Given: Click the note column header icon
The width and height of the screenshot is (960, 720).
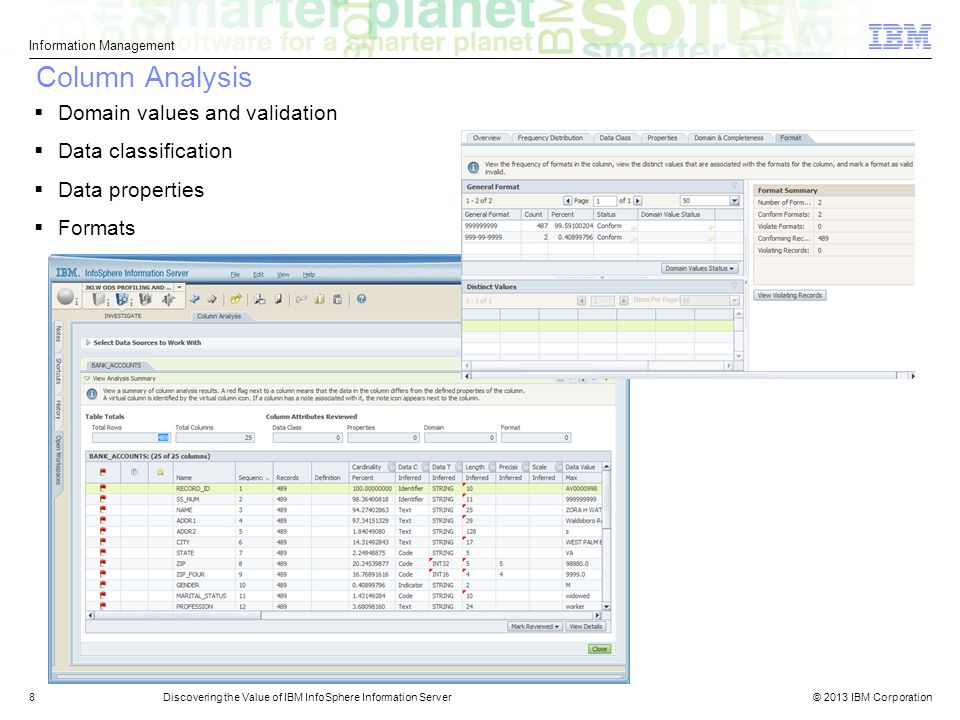Looking at the screenshot, I should pyautogui.click(x=160, y=472).
